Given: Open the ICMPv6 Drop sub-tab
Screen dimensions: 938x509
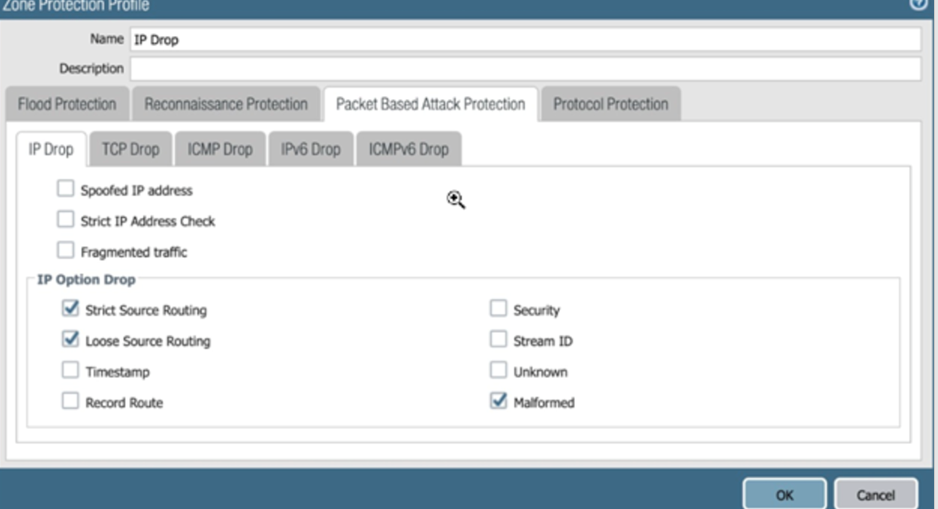Looking at the screenshot, I should 408,149.
